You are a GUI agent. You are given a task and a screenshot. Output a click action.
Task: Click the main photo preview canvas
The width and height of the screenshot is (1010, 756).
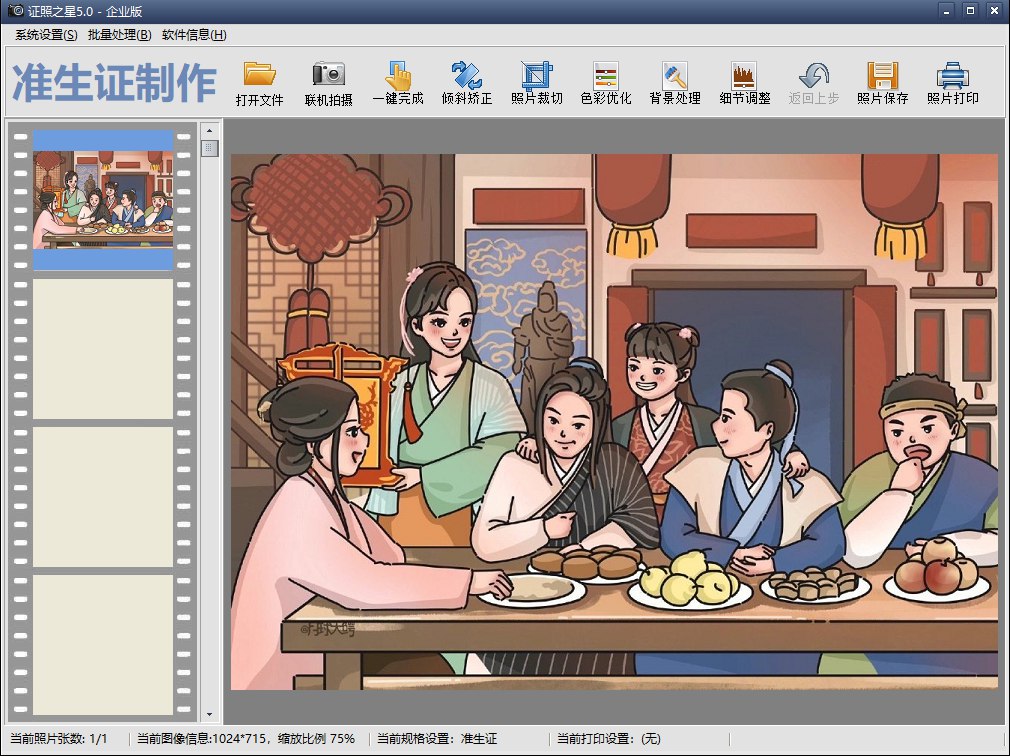pos(614,421)
